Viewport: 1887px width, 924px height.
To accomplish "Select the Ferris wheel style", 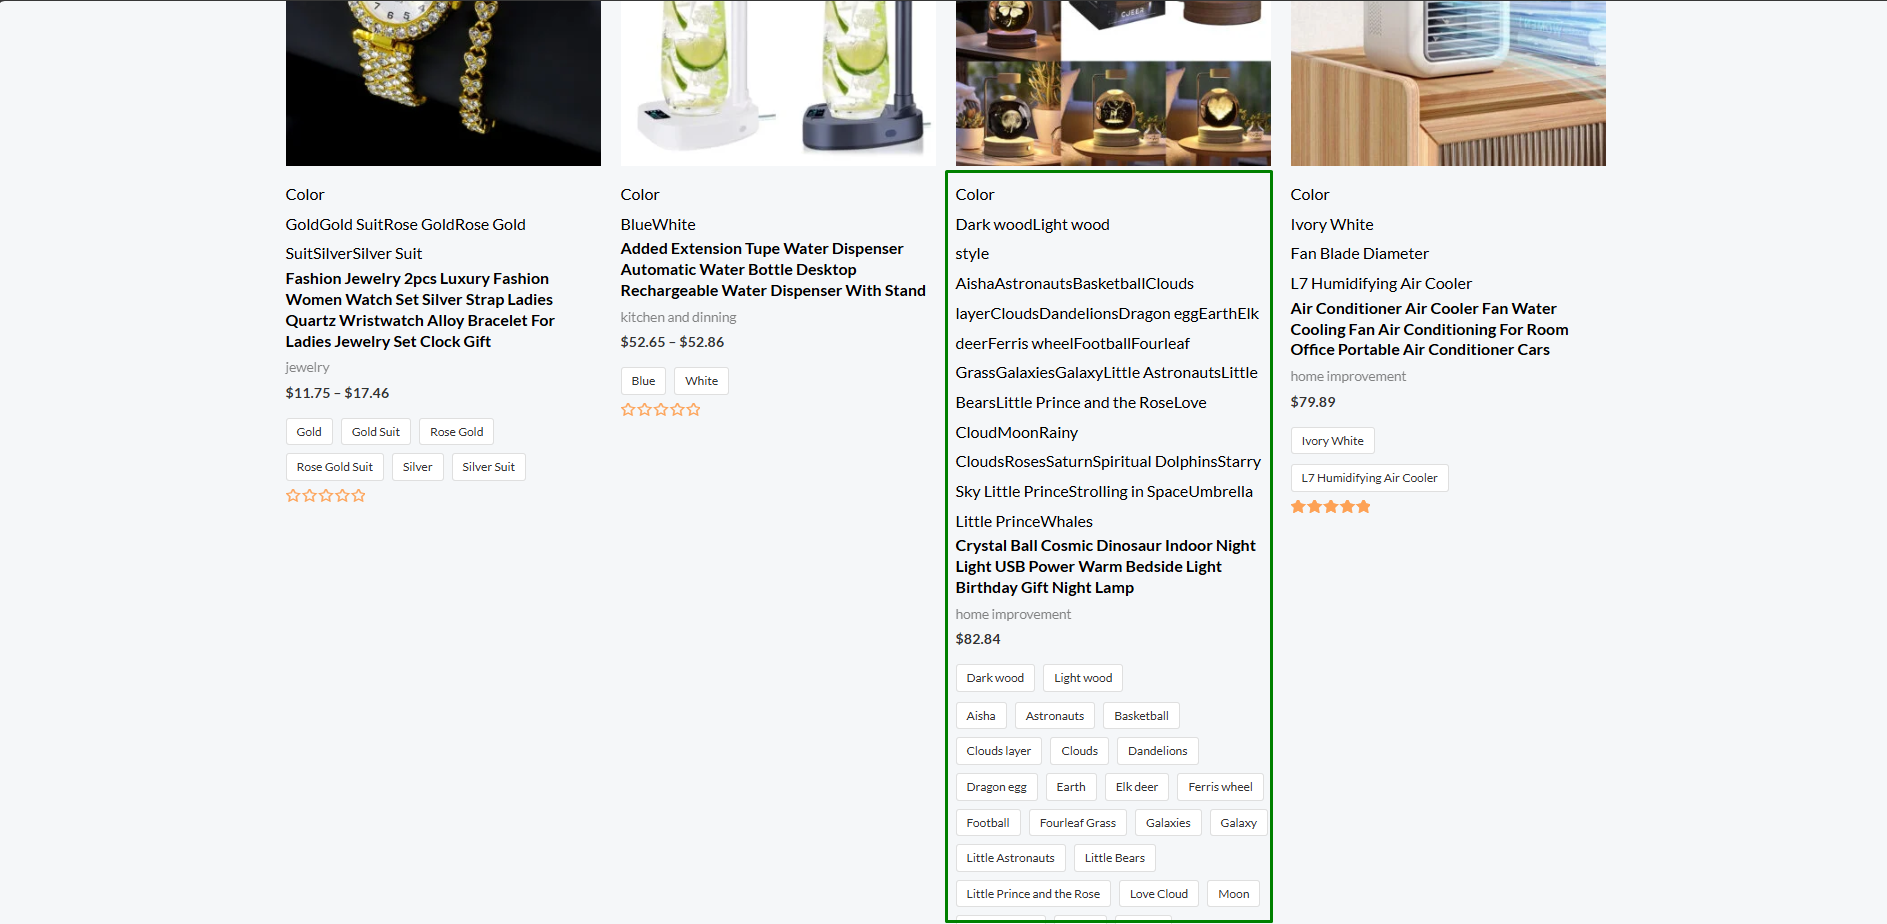I will pyautogui.click(x=1220, y=787).
